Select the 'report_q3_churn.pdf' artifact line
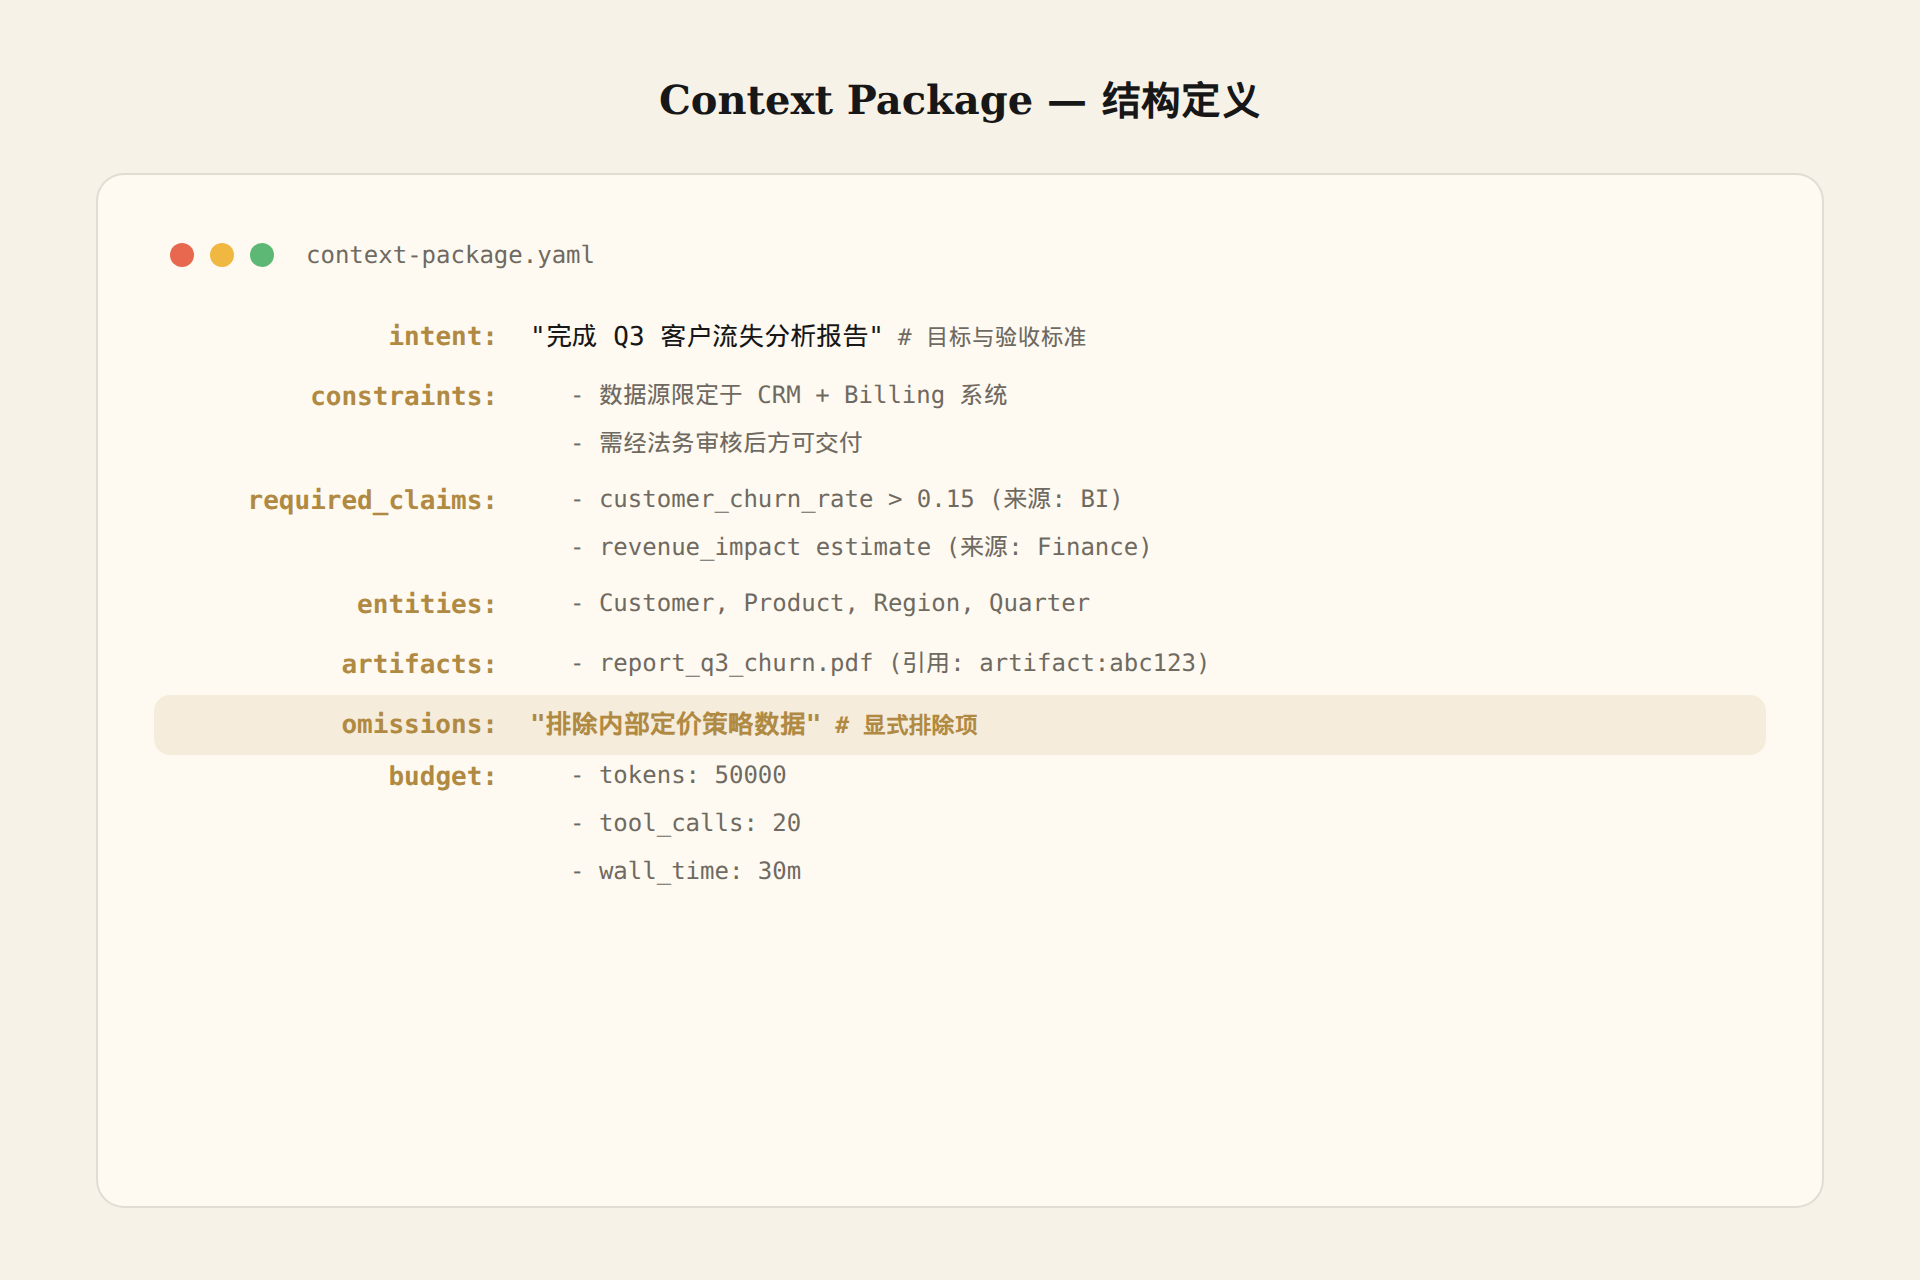Image resolution: width=1920 pixels, height=1280 pixels. coord(890,663)
